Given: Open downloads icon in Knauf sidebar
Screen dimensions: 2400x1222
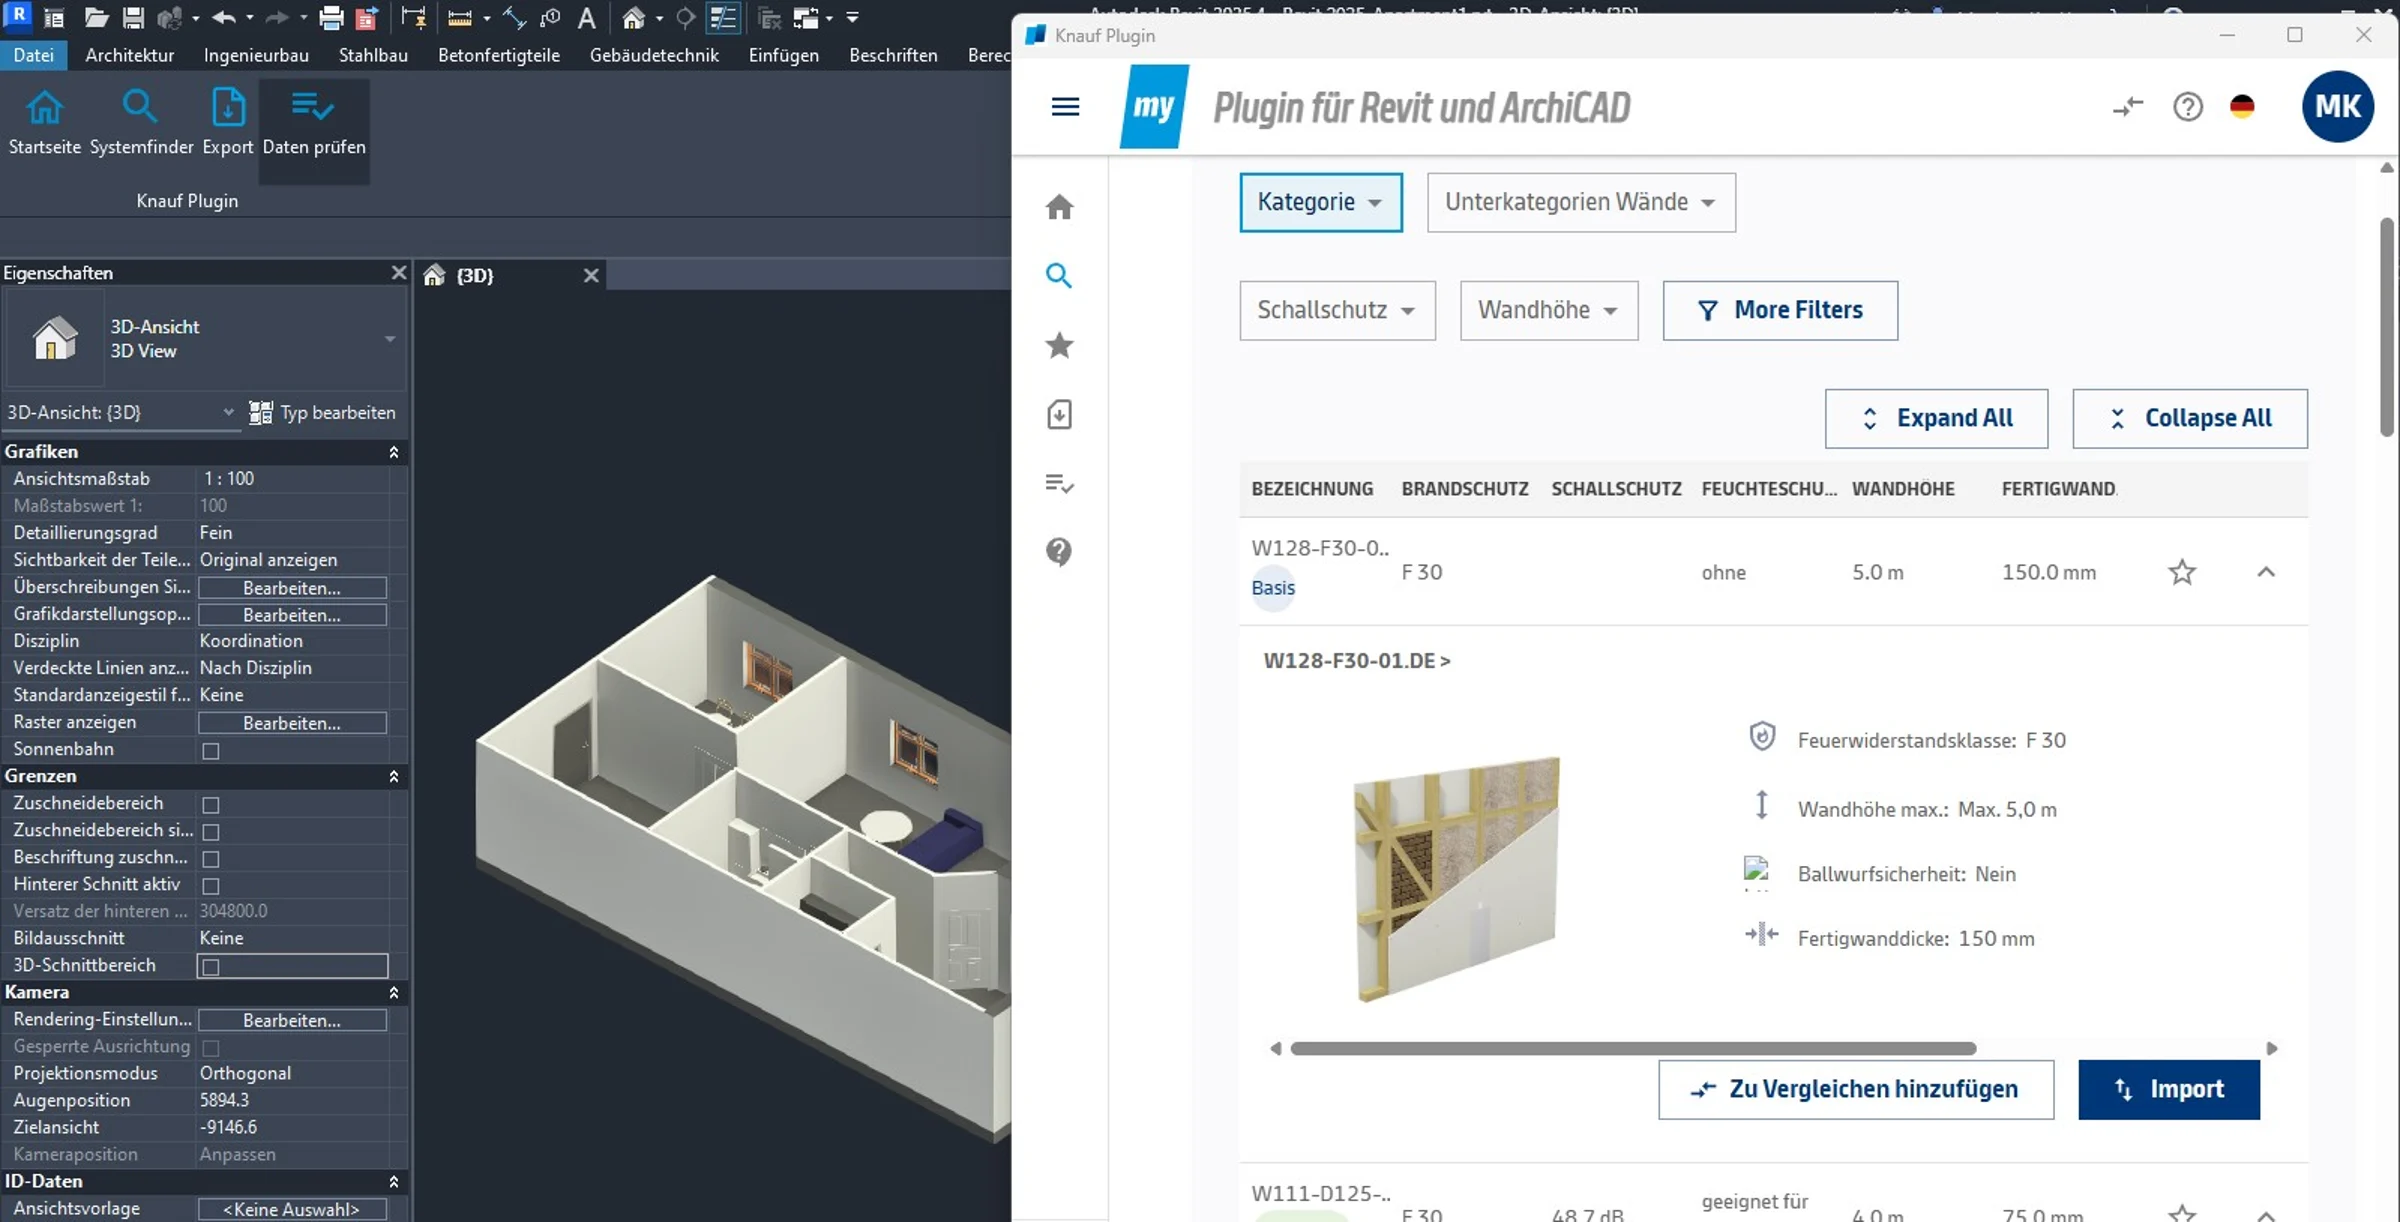Looking at the screenshot, I should (x=1059, y=415).
